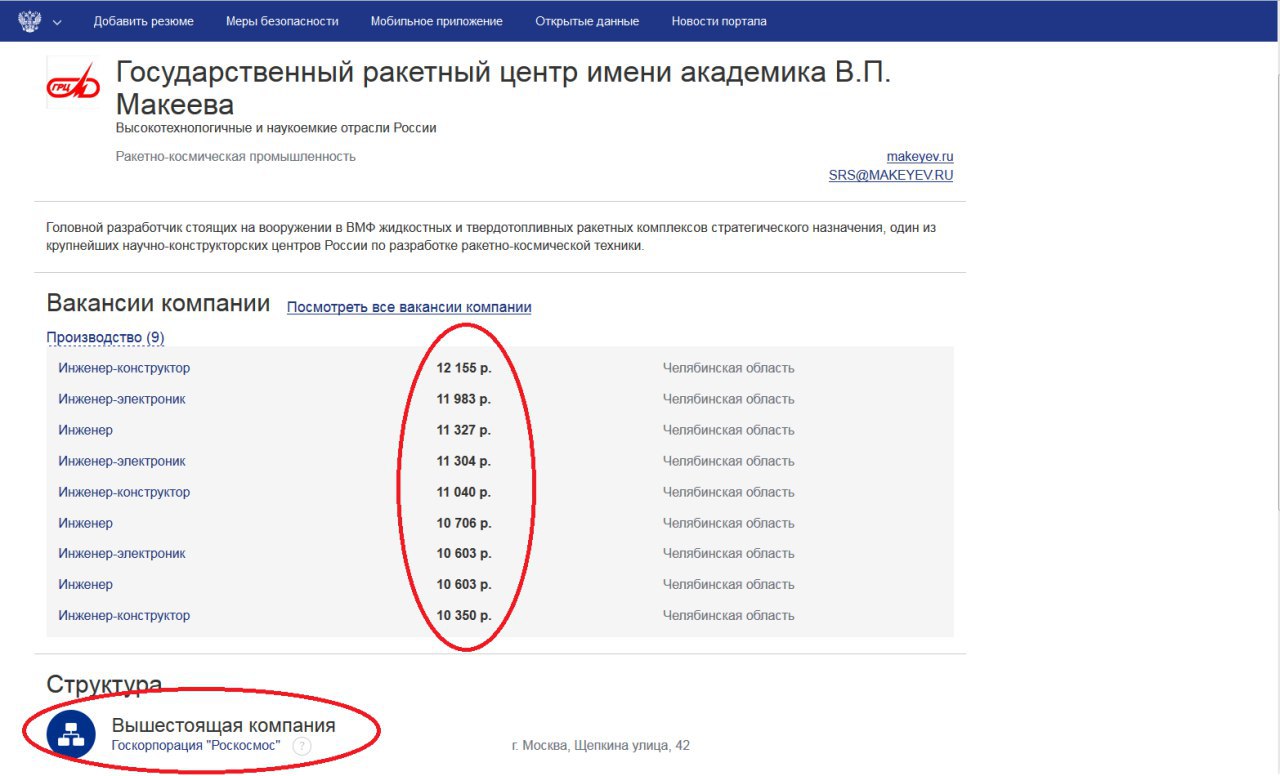The image size is (1280, 776).
Task: Open the Инженер vacancy paying 10 603 р.
Action: (x=86, y=584)
